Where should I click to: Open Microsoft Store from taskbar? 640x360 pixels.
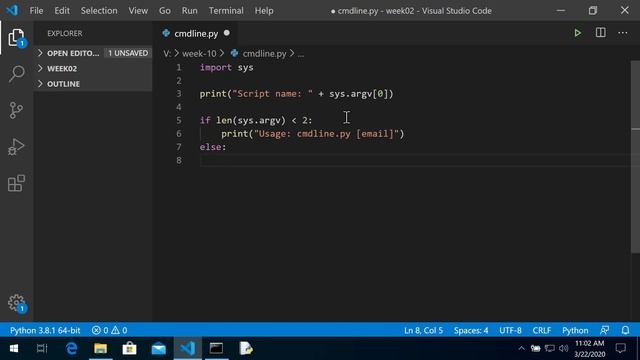129,349
